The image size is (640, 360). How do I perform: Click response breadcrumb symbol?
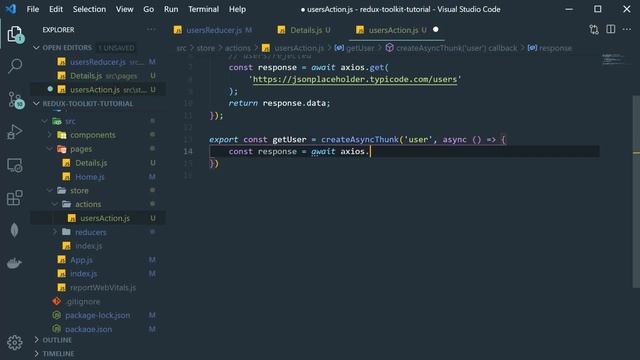pos(549,48)
